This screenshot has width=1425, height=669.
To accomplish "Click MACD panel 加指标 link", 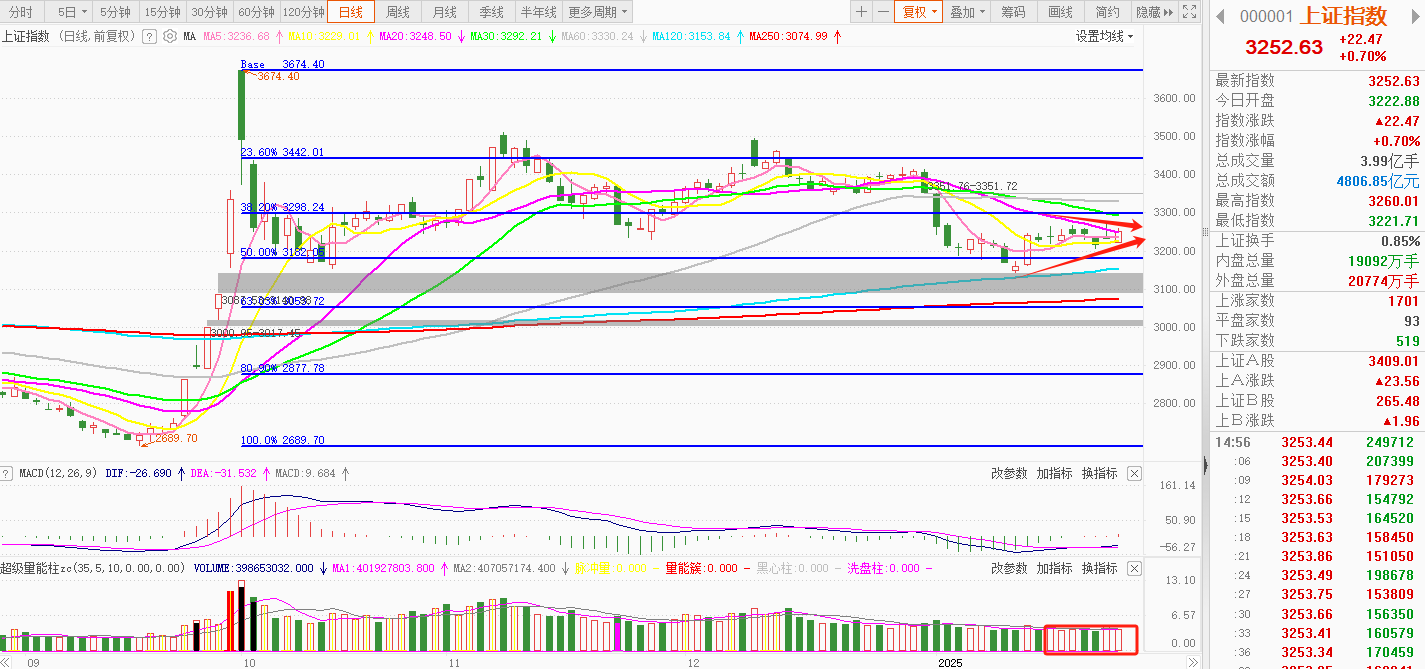I will point(1054,473).
